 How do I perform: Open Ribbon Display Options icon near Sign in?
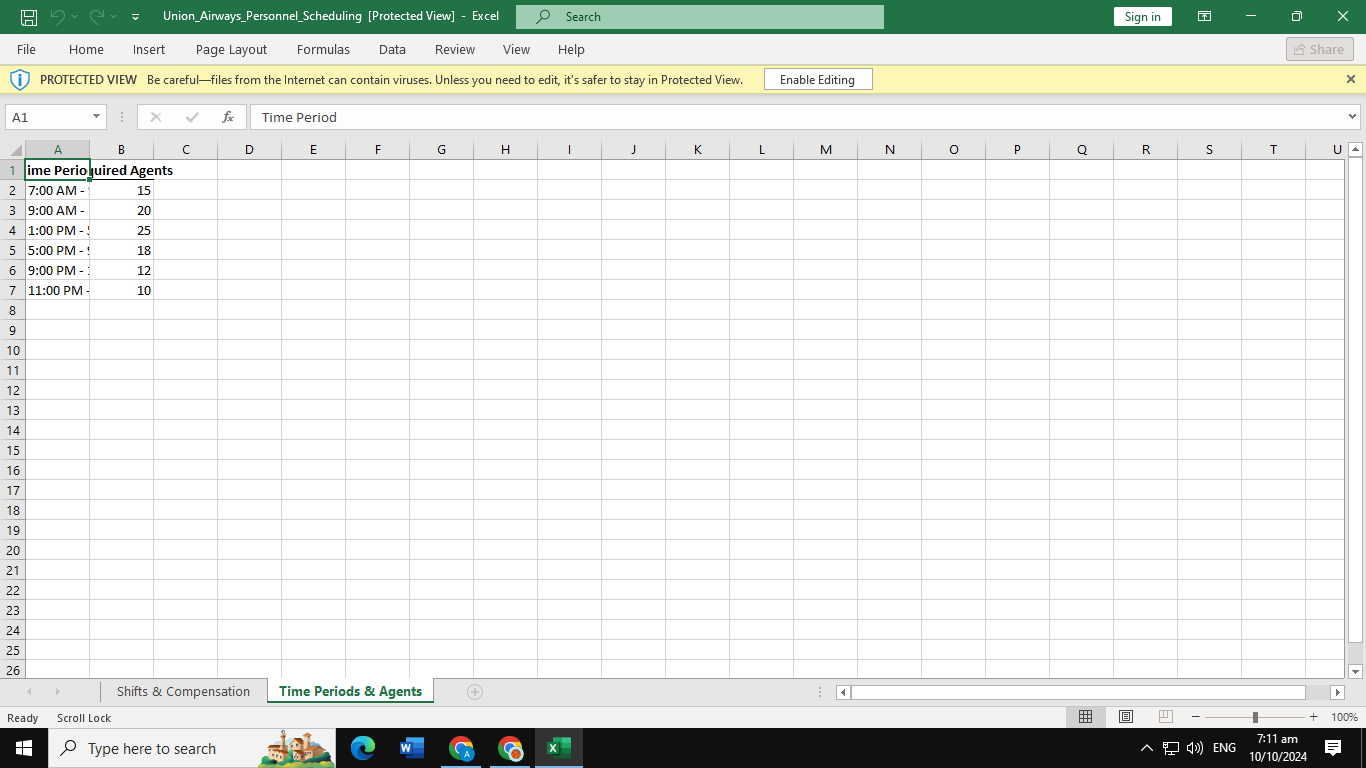click(1204, 16)
